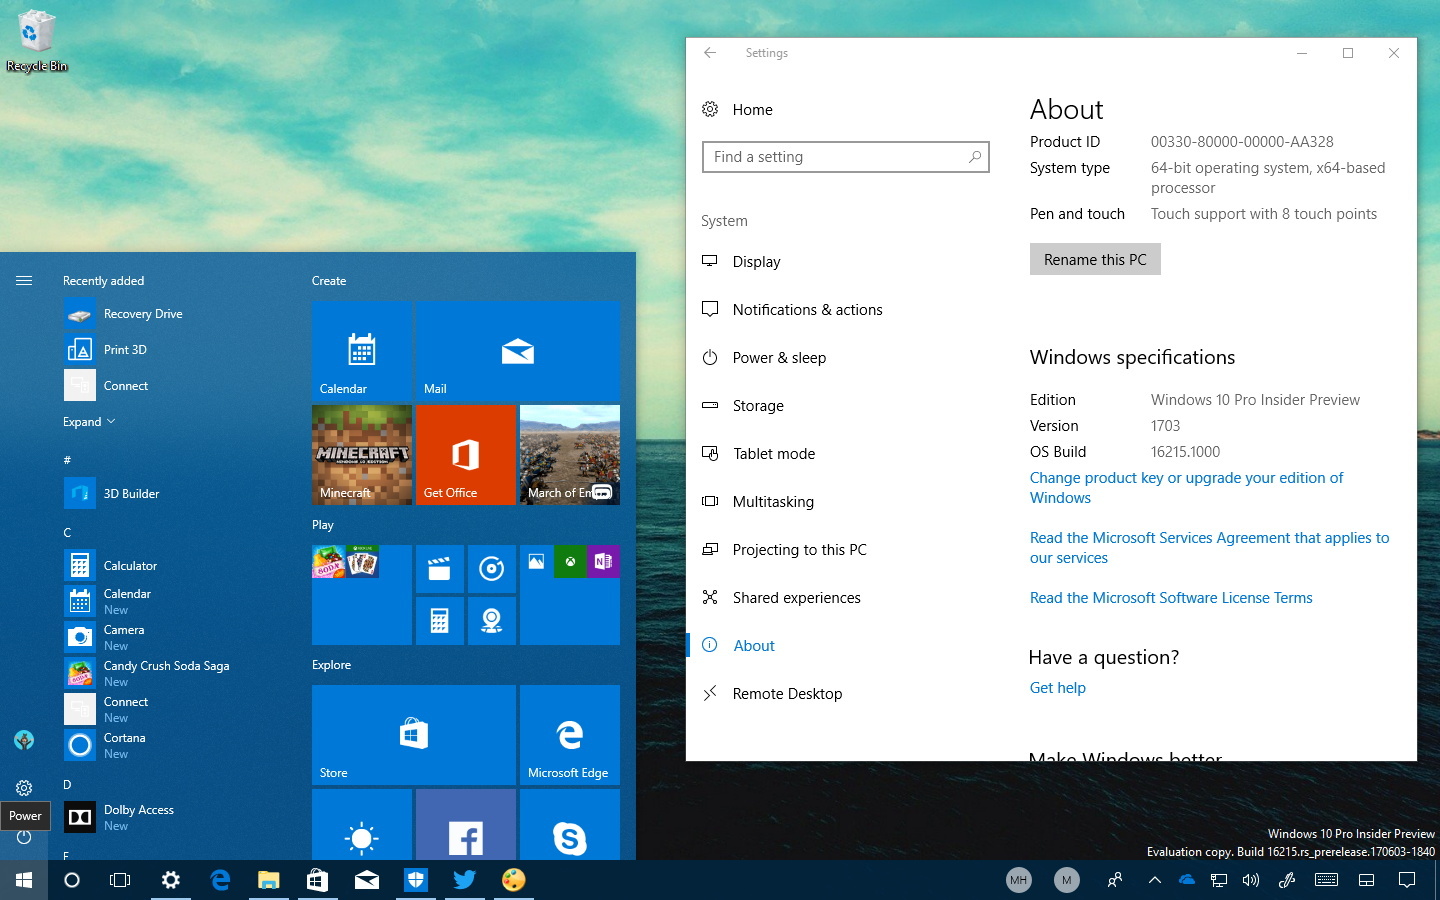Launch the Microsoft Edge tile

[x=570, y=735]
